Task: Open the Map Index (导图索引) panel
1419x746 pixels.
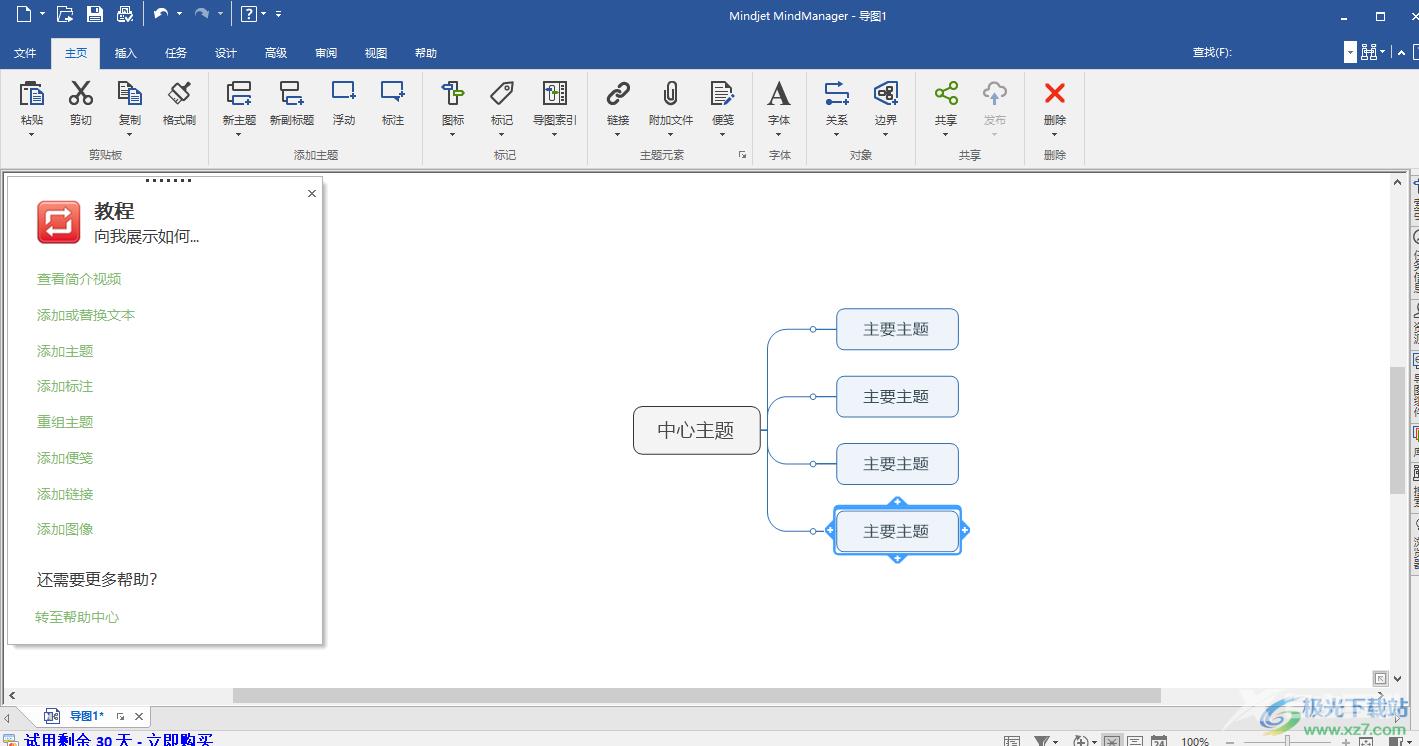Action: coord(555,94)
